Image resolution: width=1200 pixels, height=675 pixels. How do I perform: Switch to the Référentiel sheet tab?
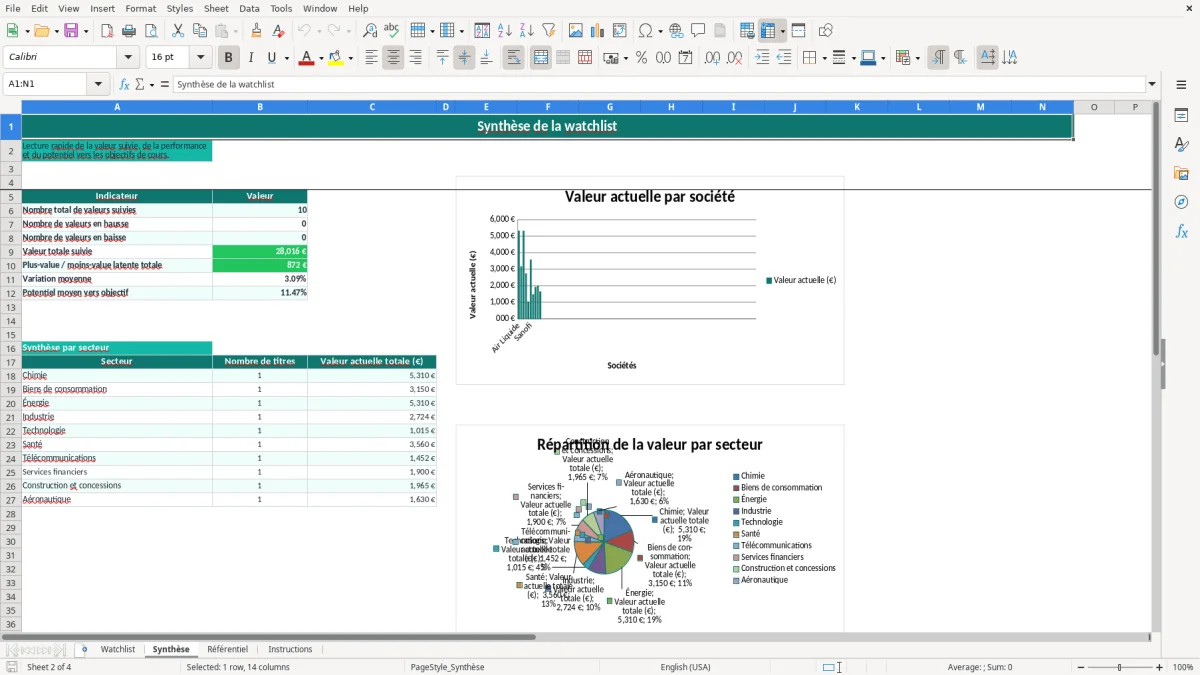point(227,649)
